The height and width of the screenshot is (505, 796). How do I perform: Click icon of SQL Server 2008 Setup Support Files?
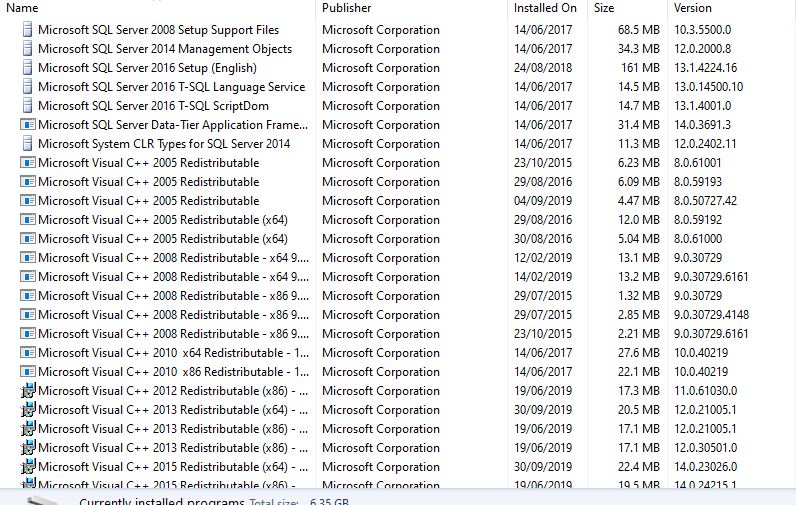[x=28, y=29]
